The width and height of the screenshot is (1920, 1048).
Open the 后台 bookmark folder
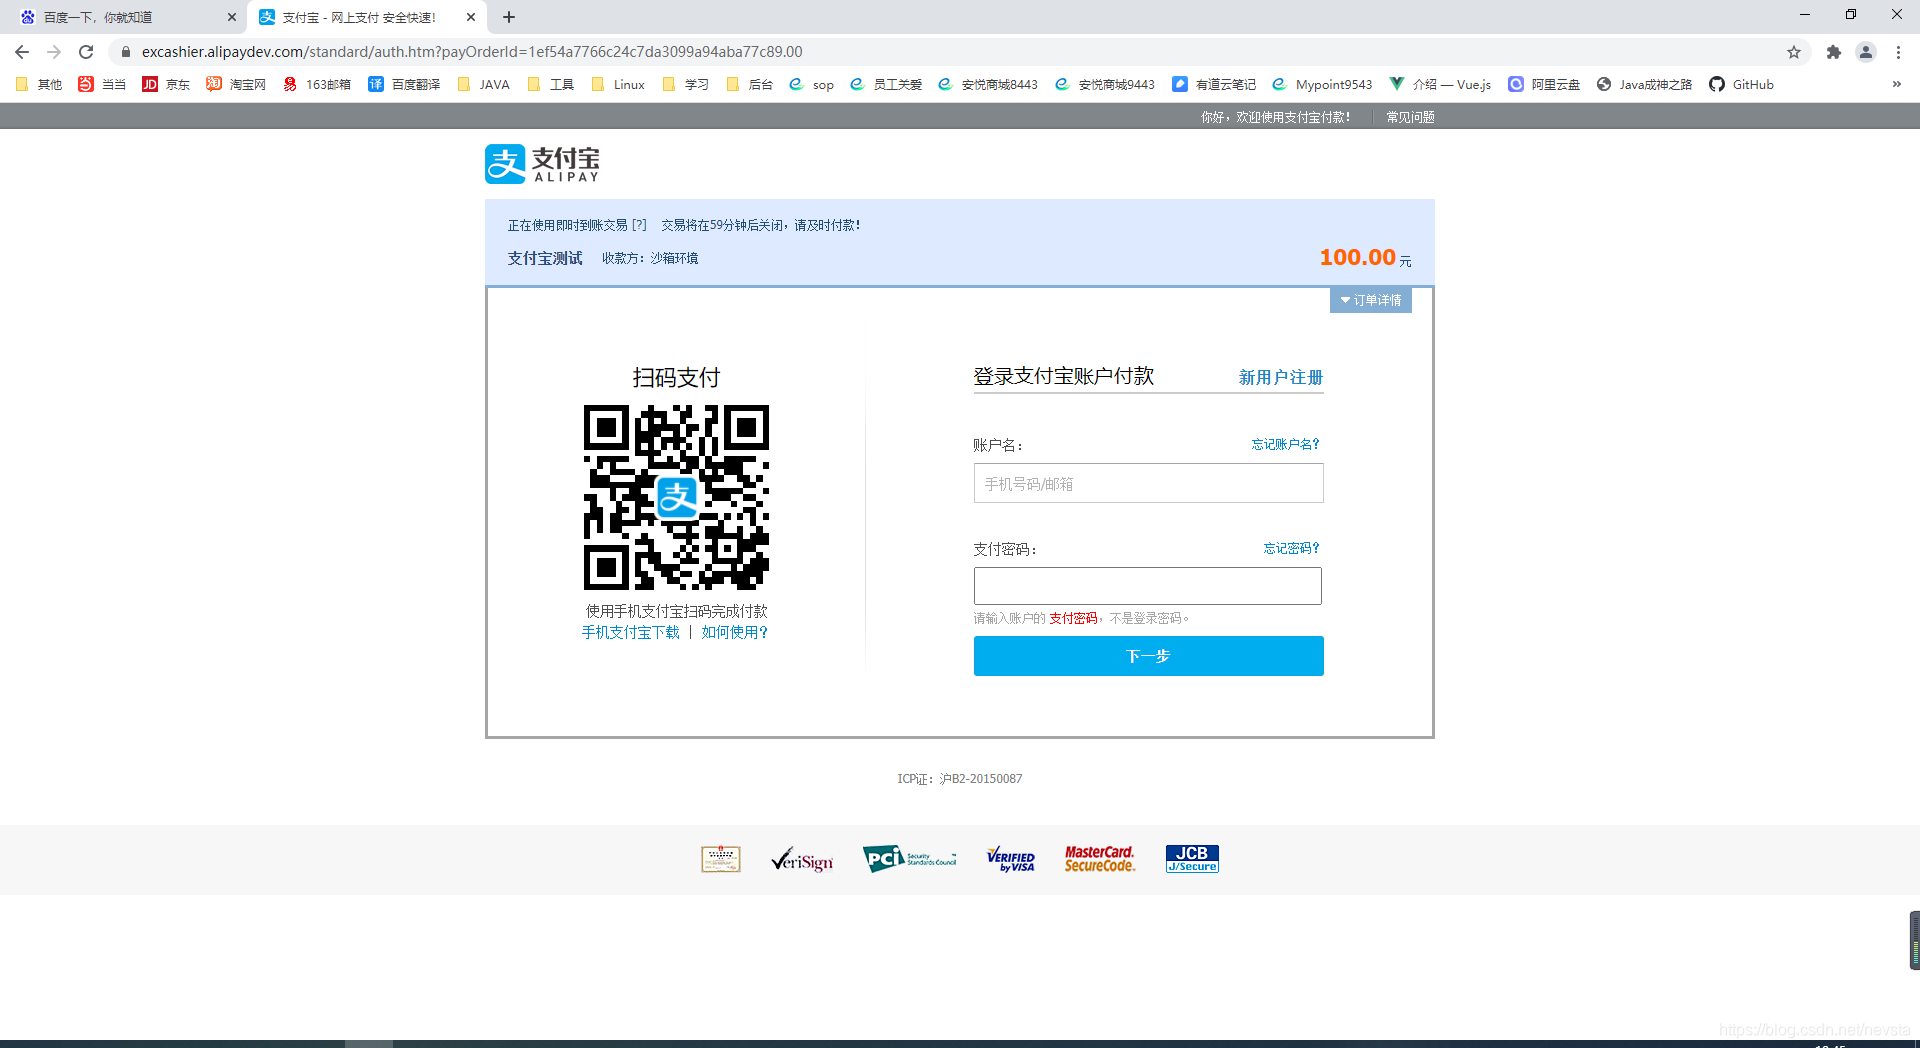coord(750,85)
